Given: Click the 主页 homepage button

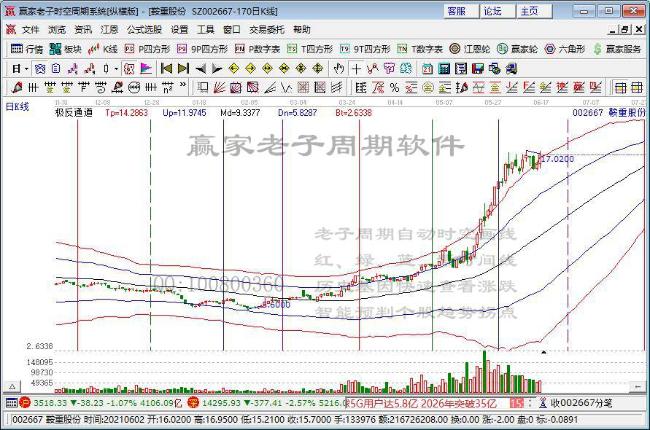Looking at the screenshot, I should click(534, 11).
